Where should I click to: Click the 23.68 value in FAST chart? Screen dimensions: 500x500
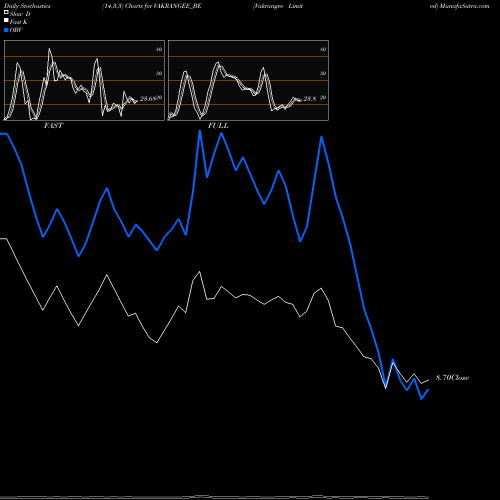(x=148, y=99)
